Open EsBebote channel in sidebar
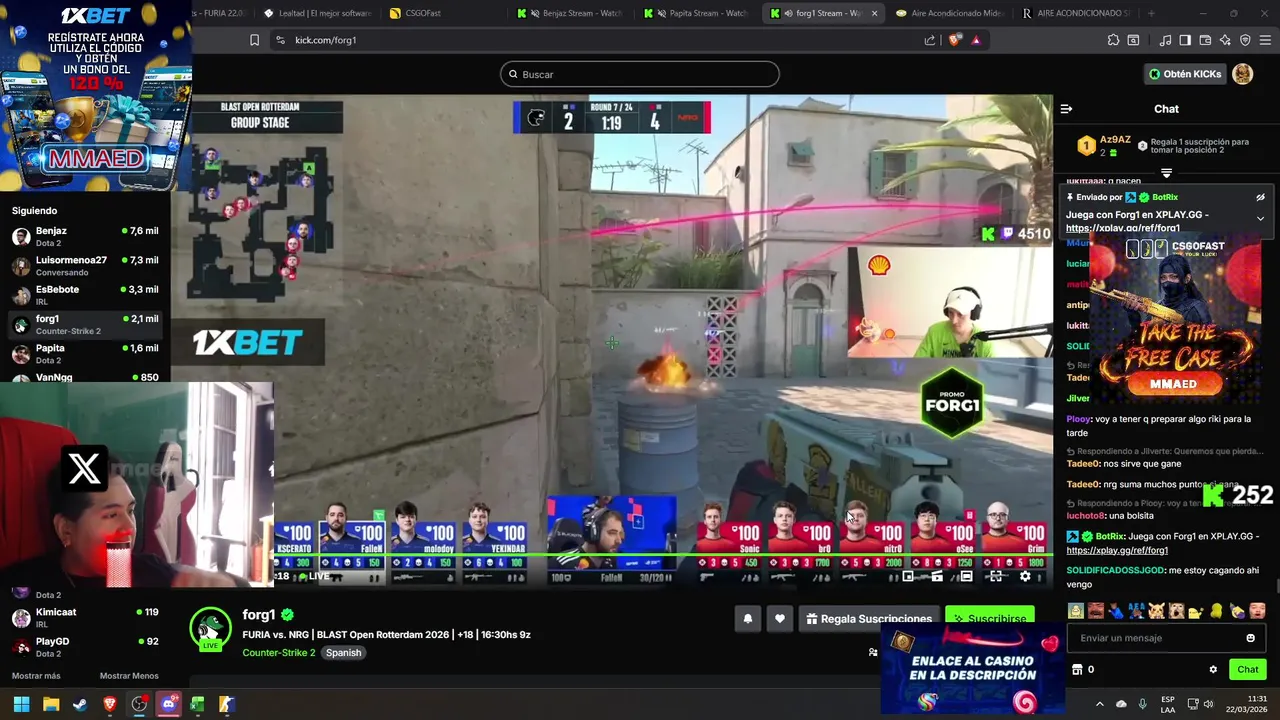This screenshot has height=720, width=1280. 85,295
